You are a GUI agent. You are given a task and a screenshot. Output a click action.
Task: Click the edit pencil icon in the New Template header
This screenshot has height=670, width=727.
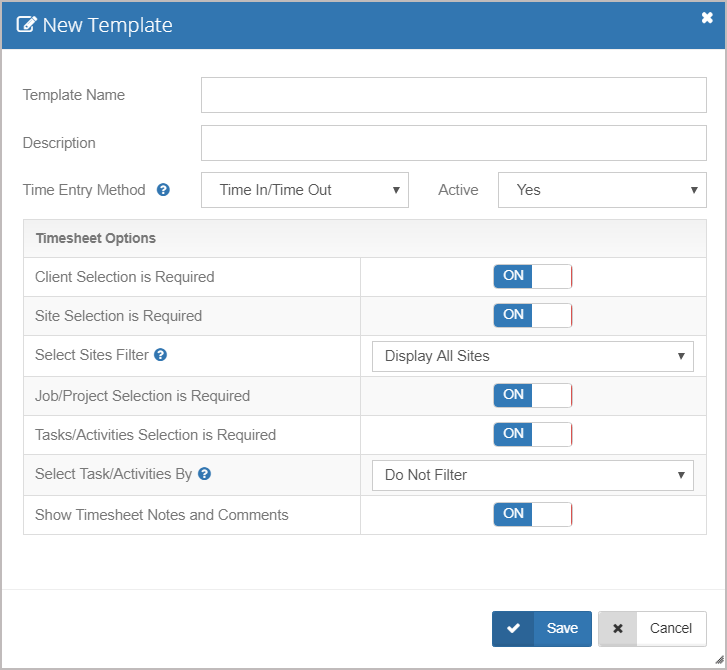28,25
